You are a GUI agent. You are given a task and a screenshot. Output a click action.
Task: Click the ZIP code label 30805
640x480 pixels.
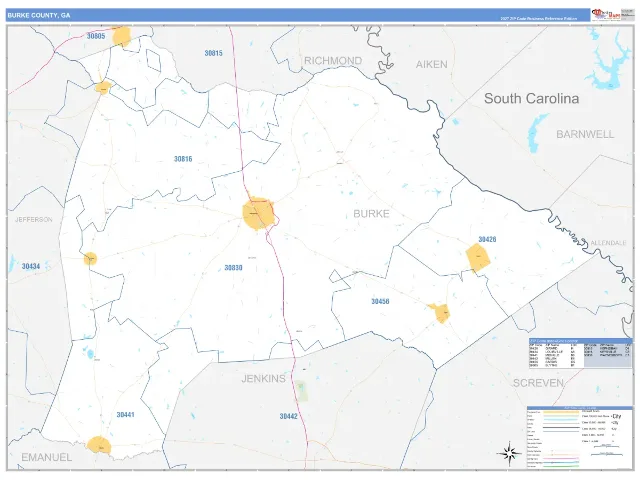(x=96, y=36)
